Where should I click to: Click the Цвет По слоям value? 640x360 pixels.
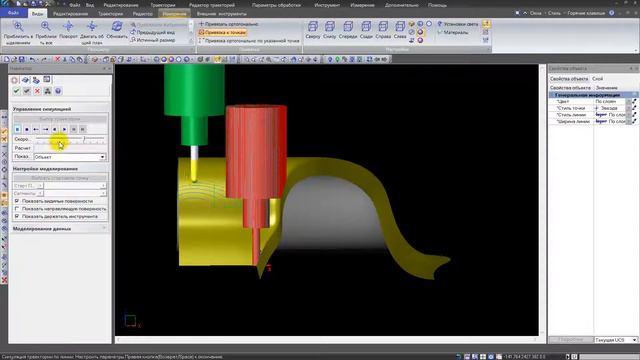(x=609, y=101)
